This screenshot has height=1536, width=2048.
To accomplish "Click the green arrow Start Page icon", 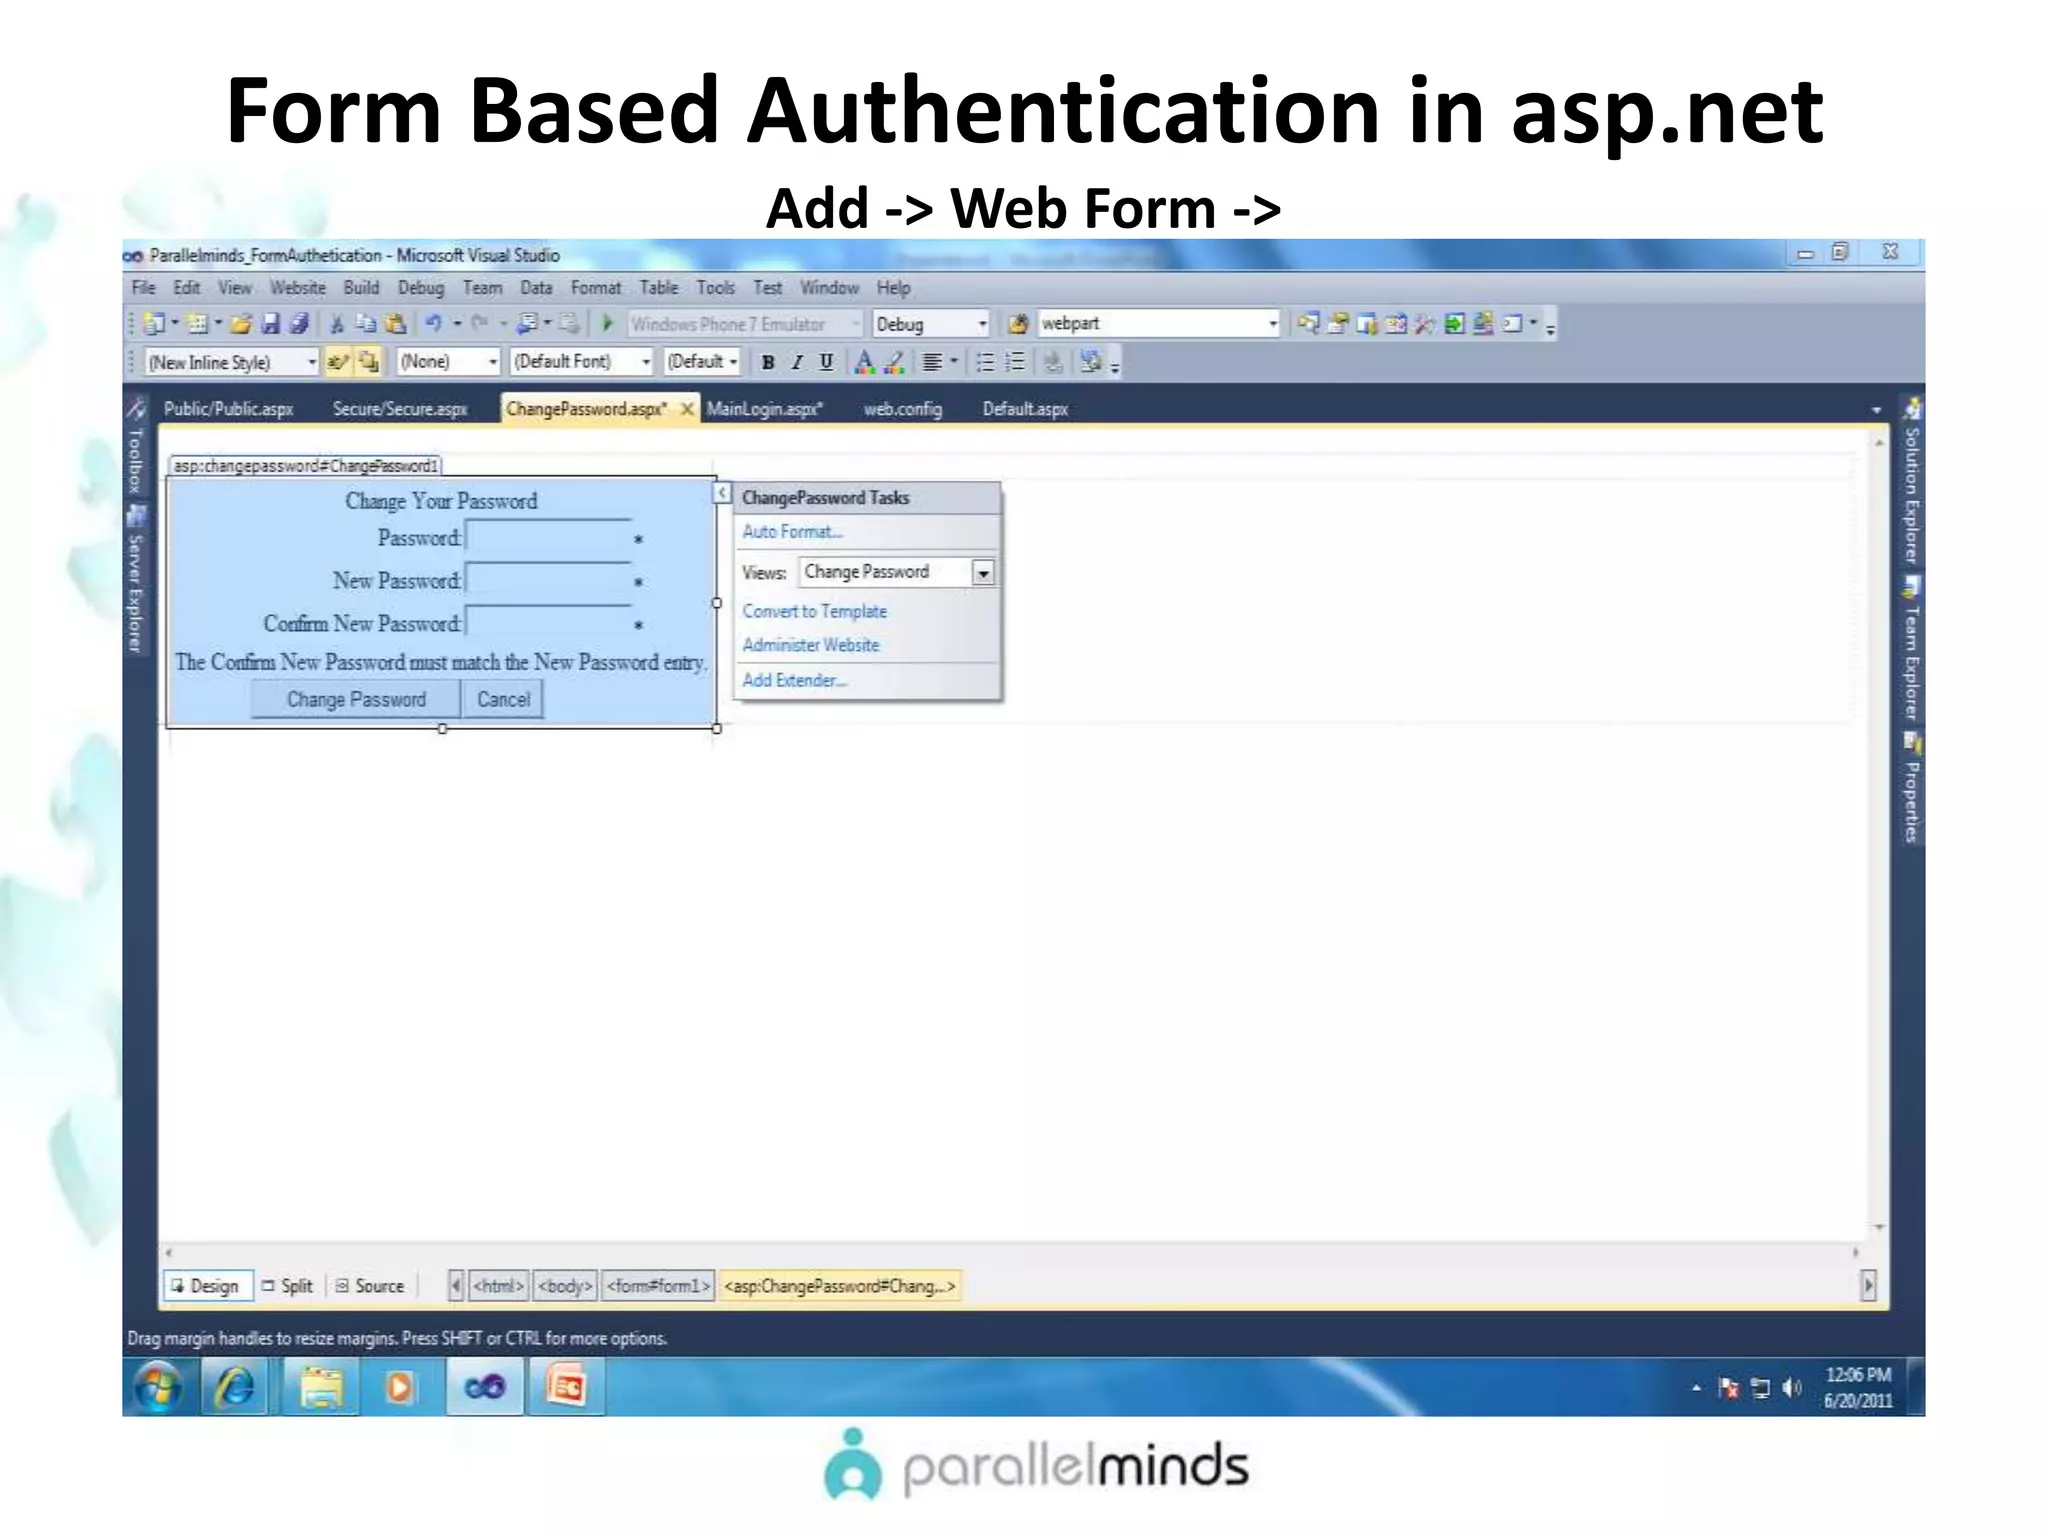I will coord(1455,323).
